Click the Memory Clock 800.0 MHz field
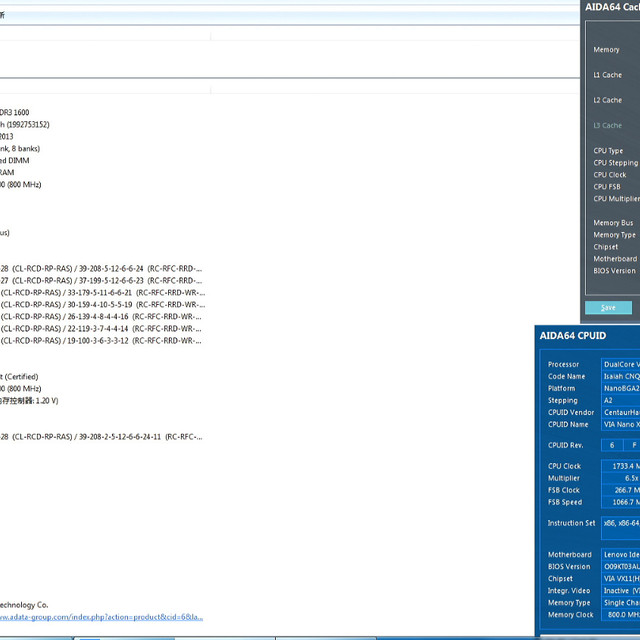Image resolution: width=640 pixels, height=640 pixels. pos(620,615)
